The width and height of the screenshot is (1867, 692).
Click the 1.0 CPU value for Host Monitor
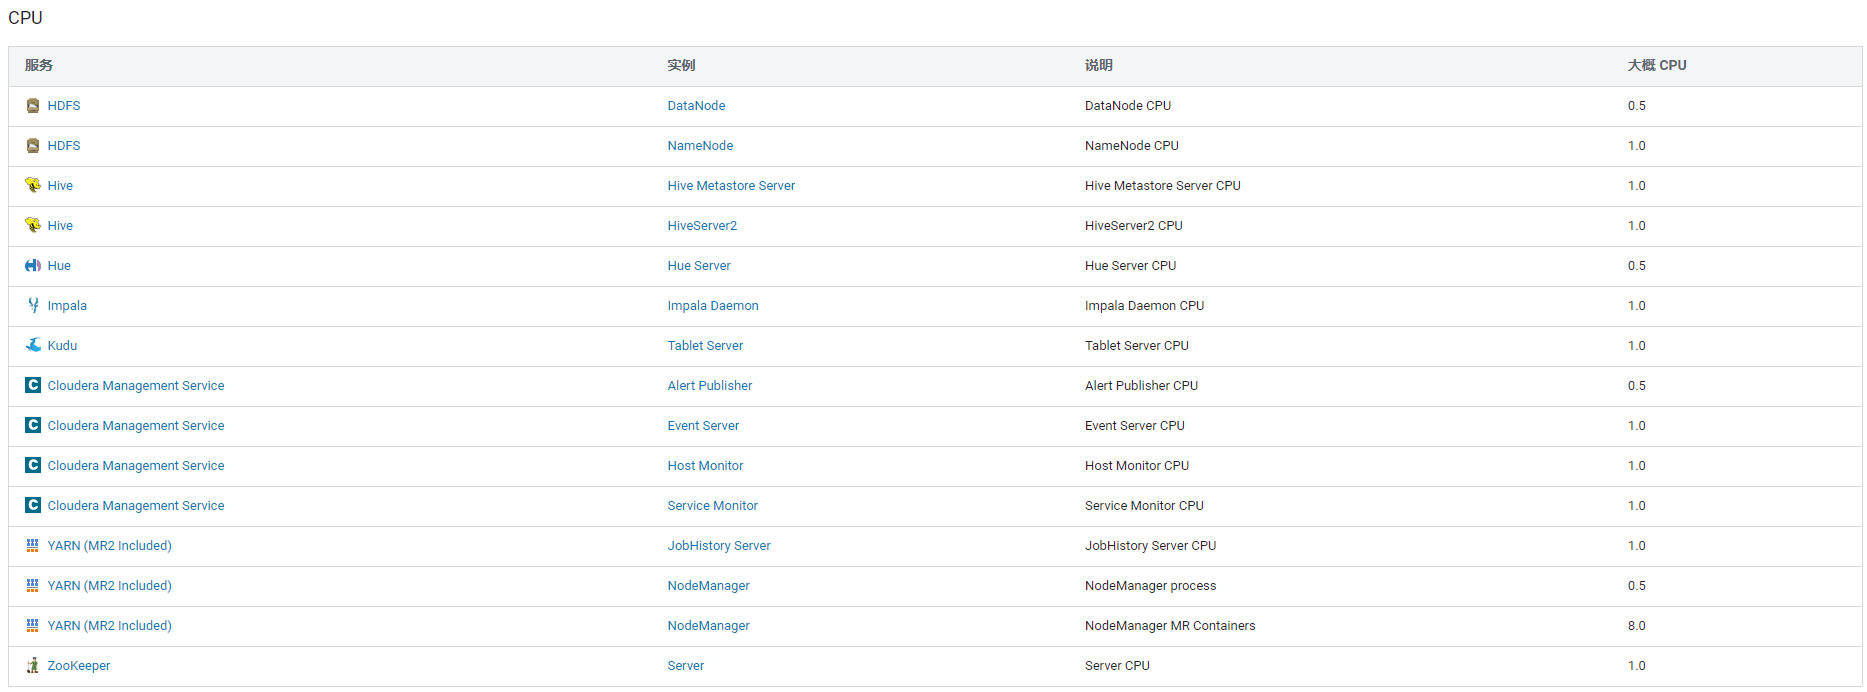(1636, 466)
